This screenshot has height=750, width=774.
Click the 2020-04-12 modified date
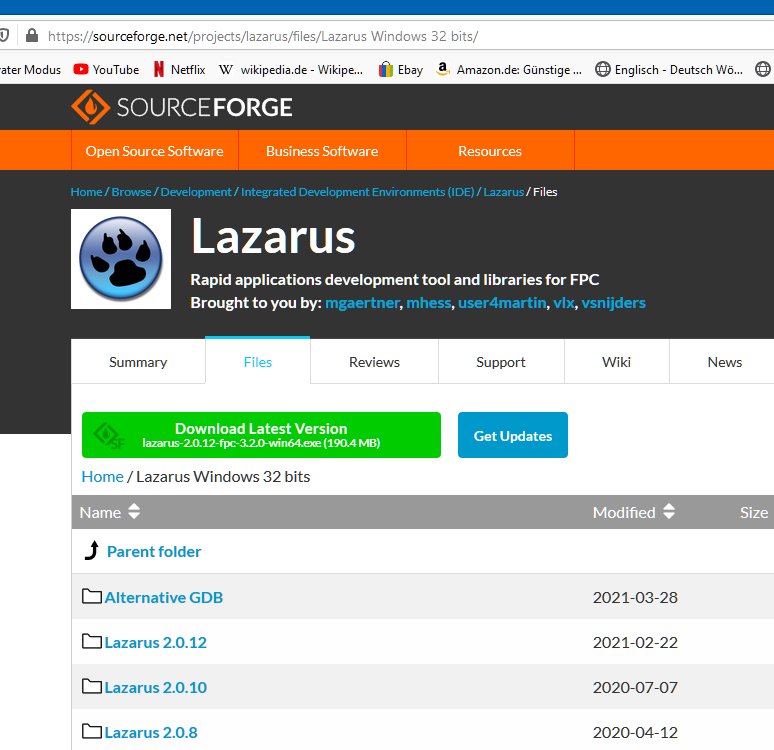point(635,732)
